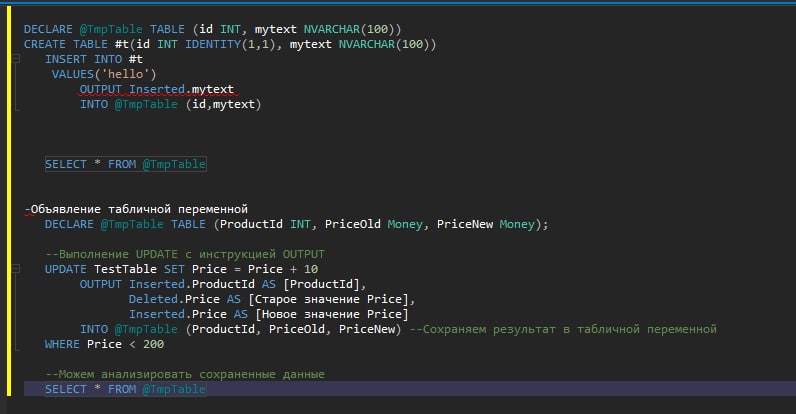This screenshot has height=414, width=796.
Task: Click the CREATE TABLE keywords
Action: click(x=65, y=44)
